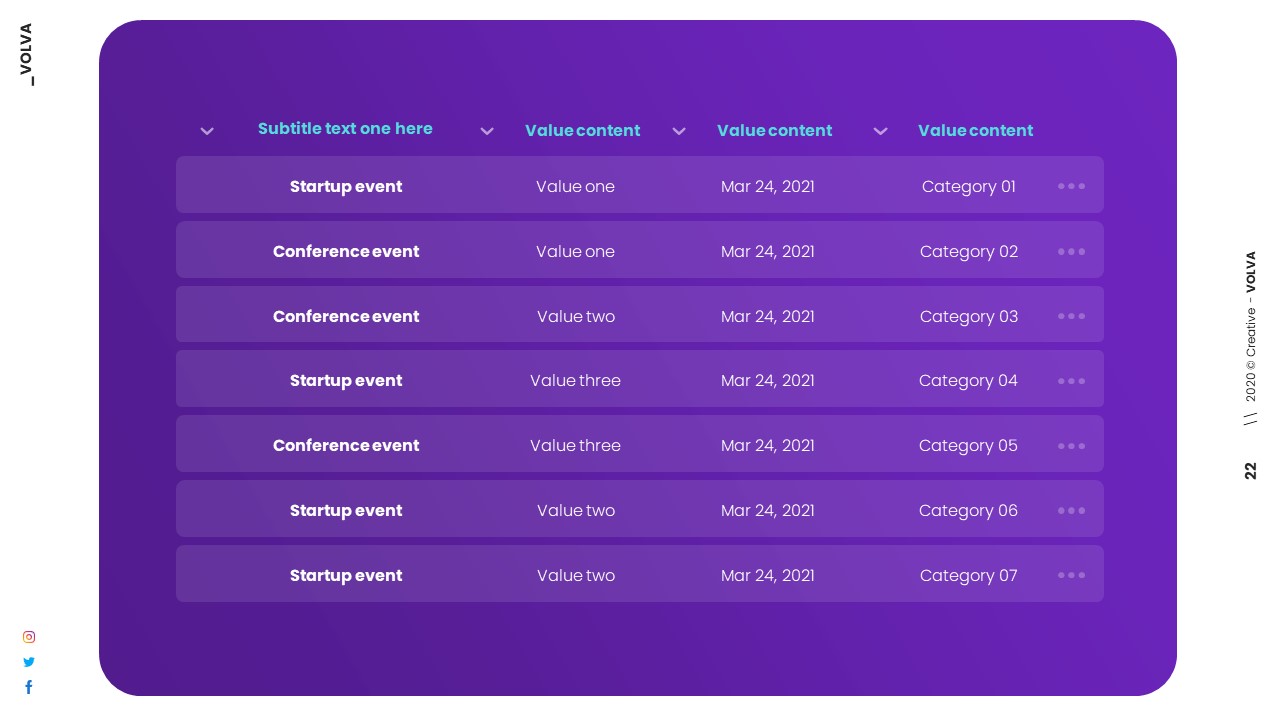Click Value one in Category 01 row

[x=575, y=186]
